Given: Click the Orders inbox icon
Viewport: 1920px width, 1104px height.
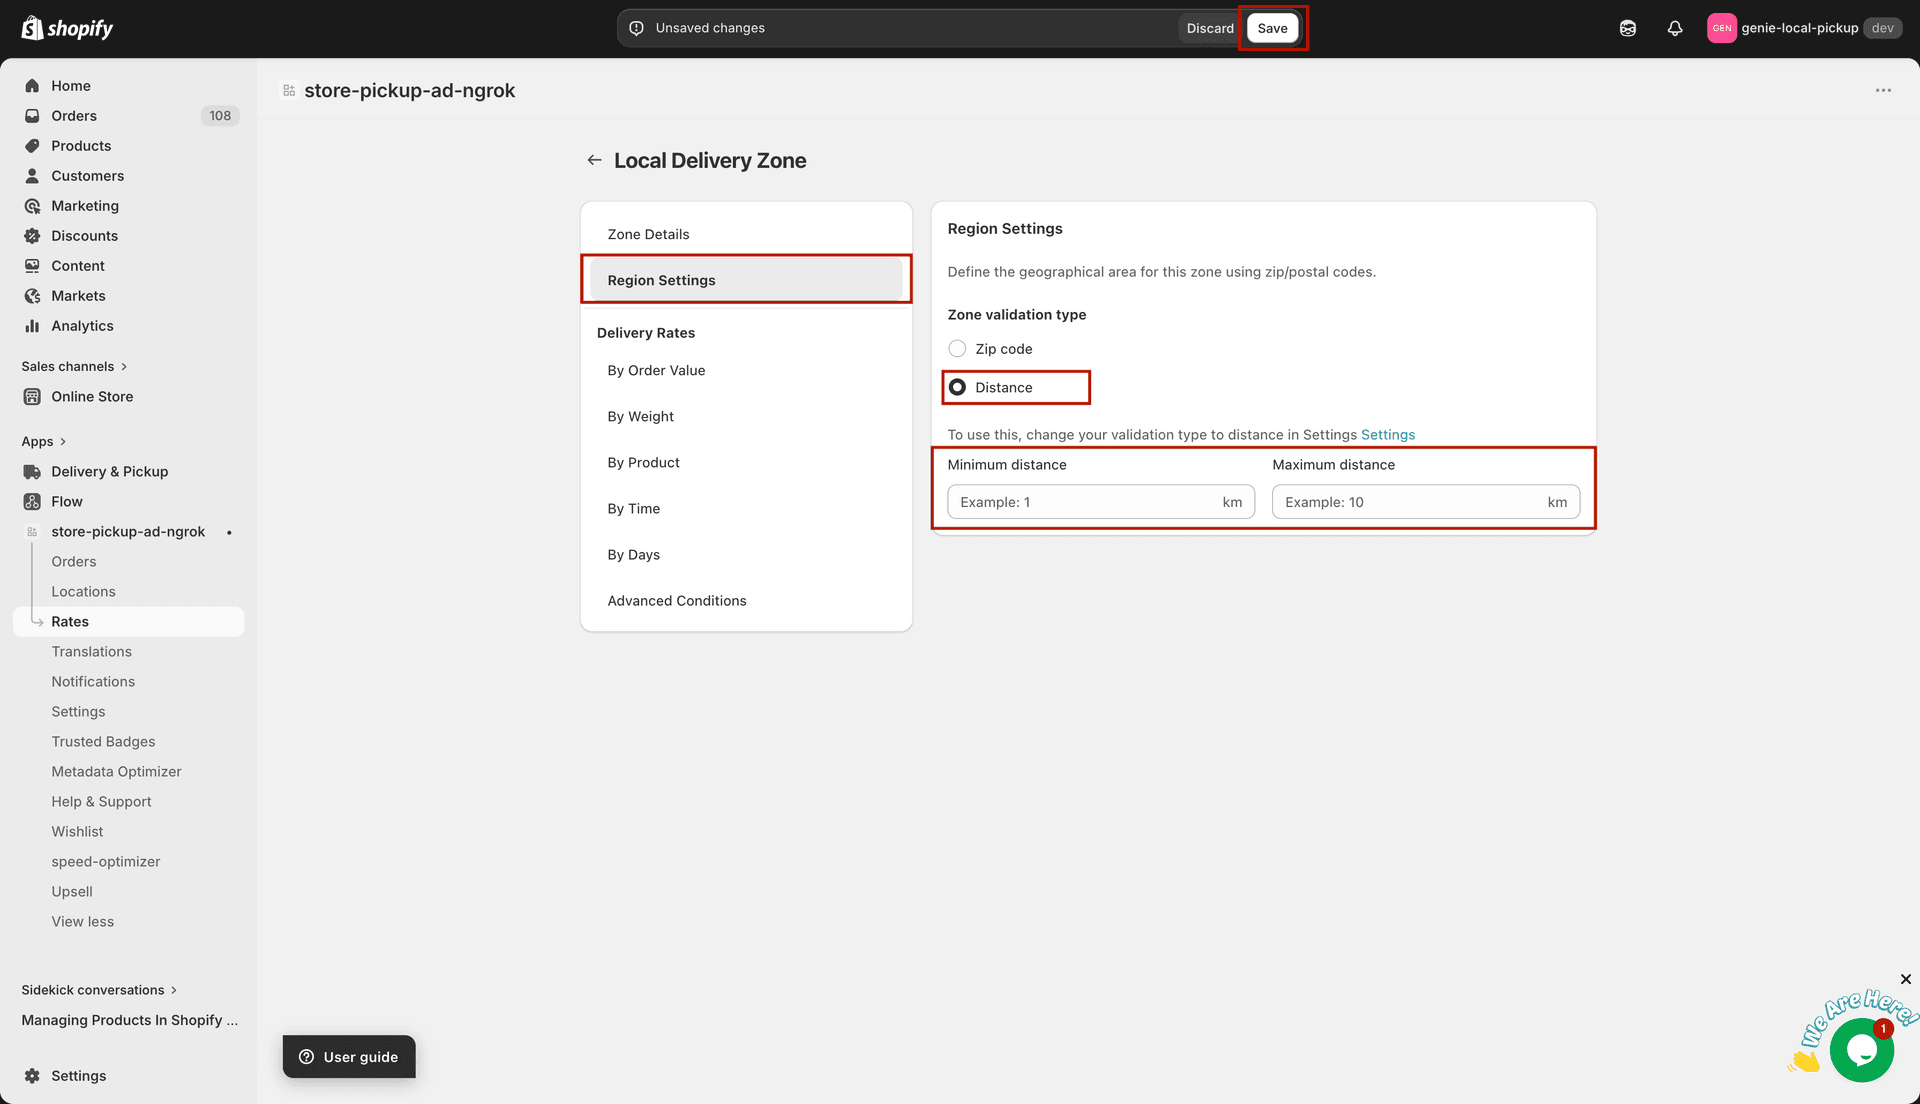Looking at the screenshot, I should click(32, 116).
